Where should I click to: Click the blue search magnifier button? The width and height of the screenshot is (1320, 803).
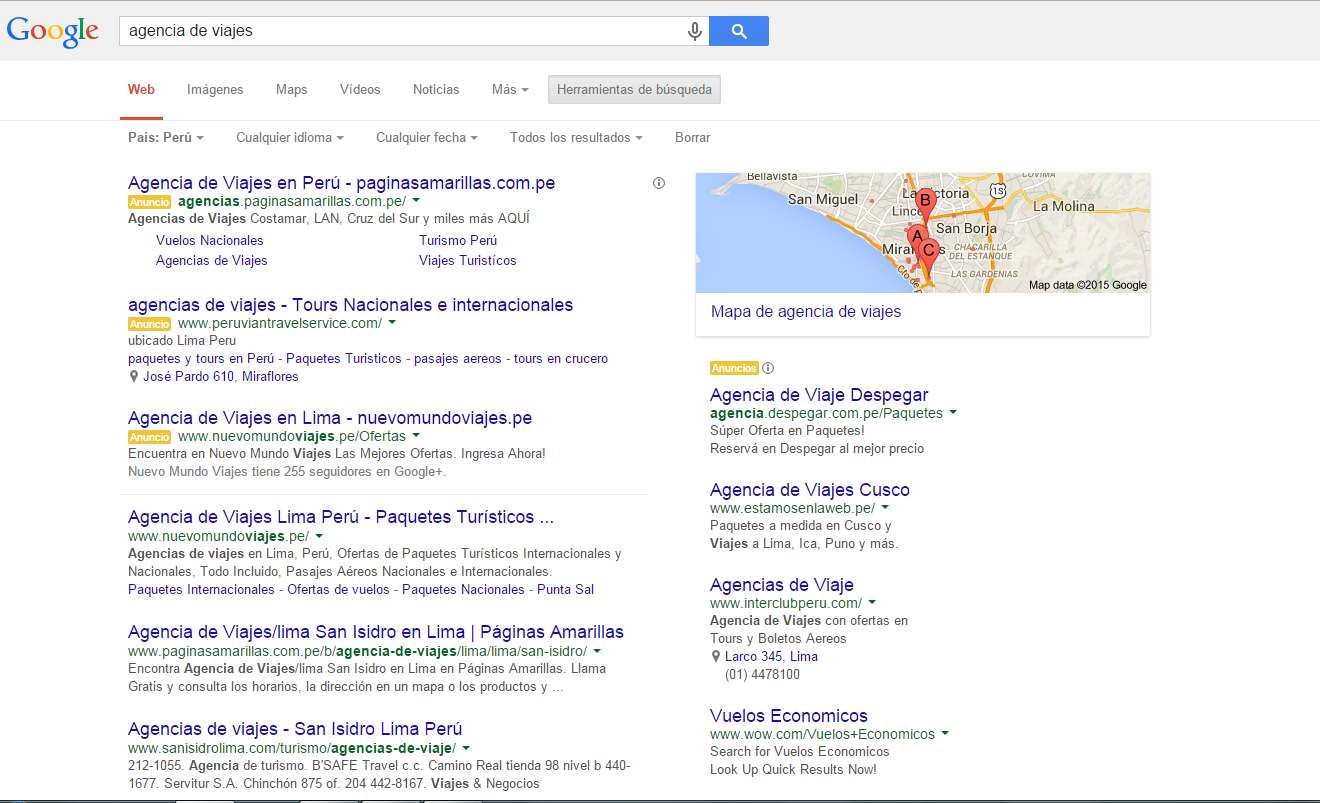pyautogui.click(x=739, y=31)
